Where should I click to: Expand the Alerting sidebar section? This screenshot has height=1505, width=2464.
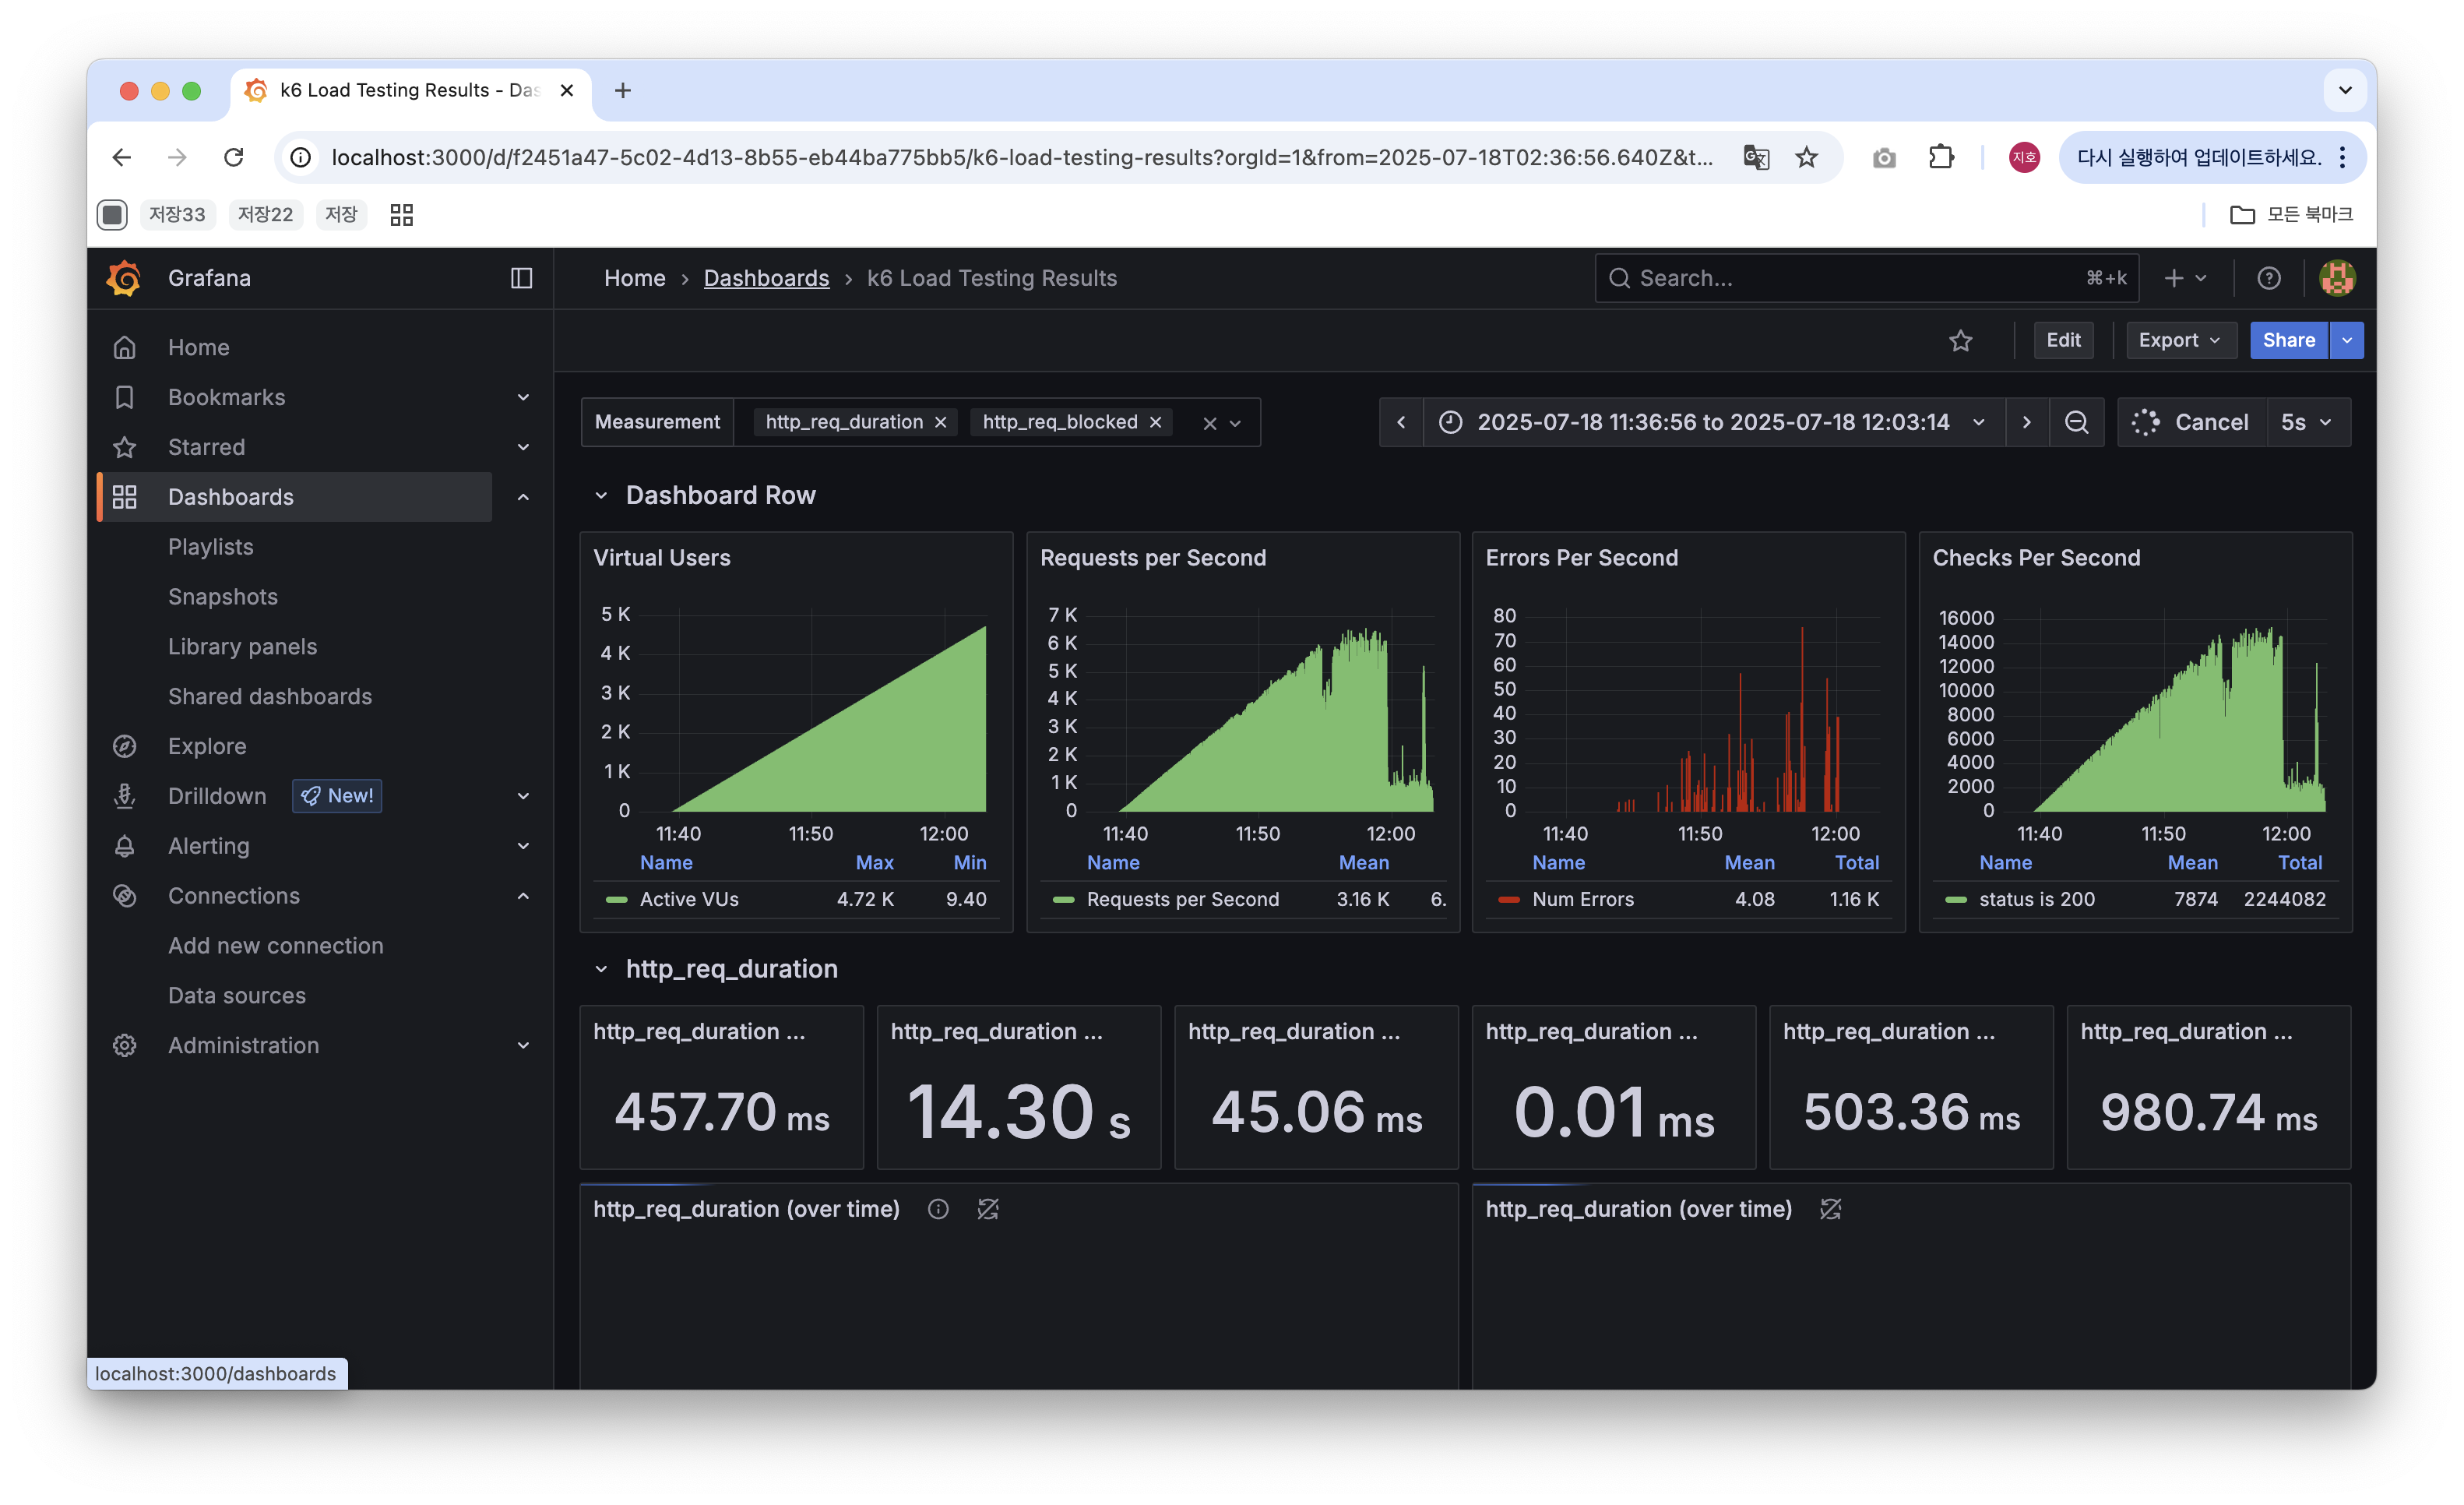pos(523,846)
